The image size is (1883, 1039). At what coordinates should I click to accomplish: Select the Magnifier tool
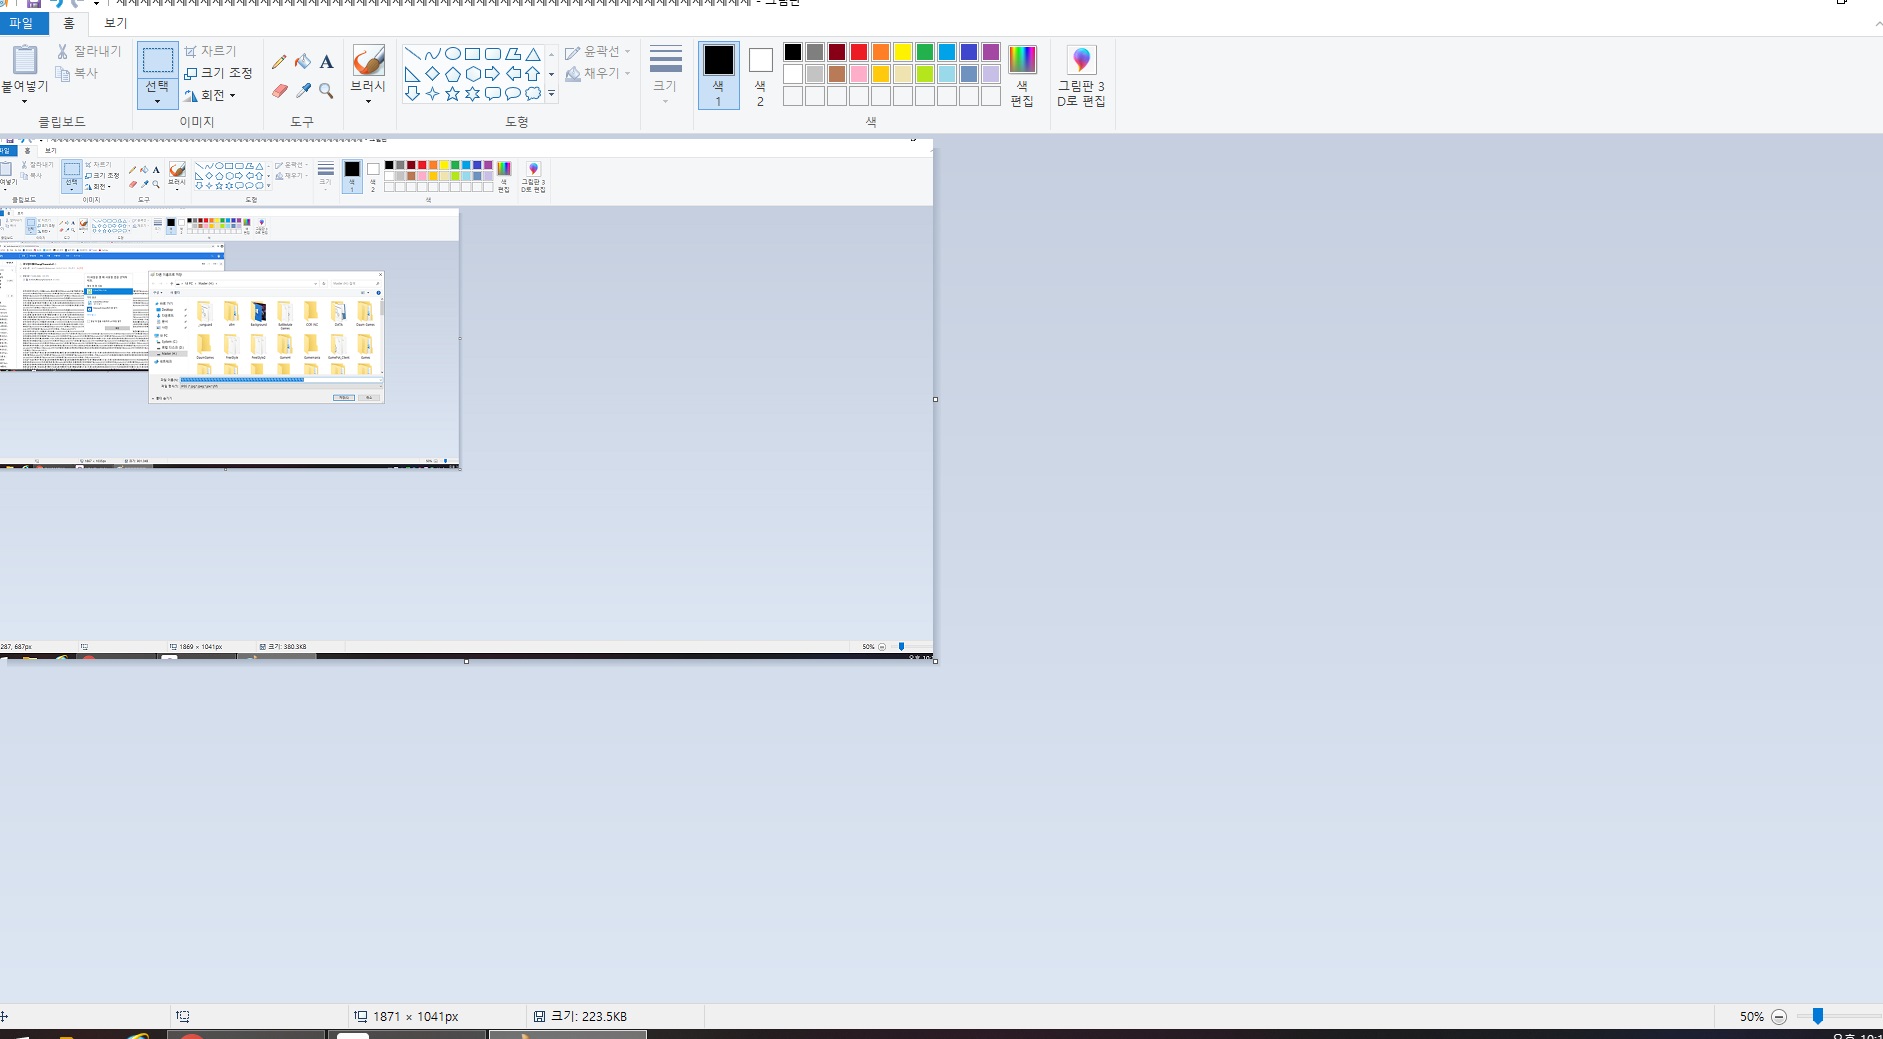(x=326, y=91)
